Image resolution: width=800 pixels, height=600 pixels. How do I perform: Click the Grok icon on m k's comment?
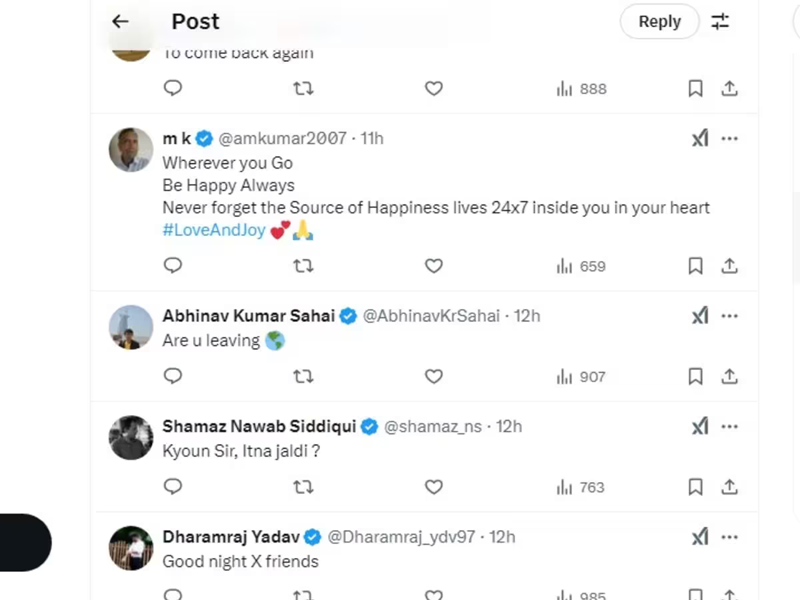click(x=700, y=139)
